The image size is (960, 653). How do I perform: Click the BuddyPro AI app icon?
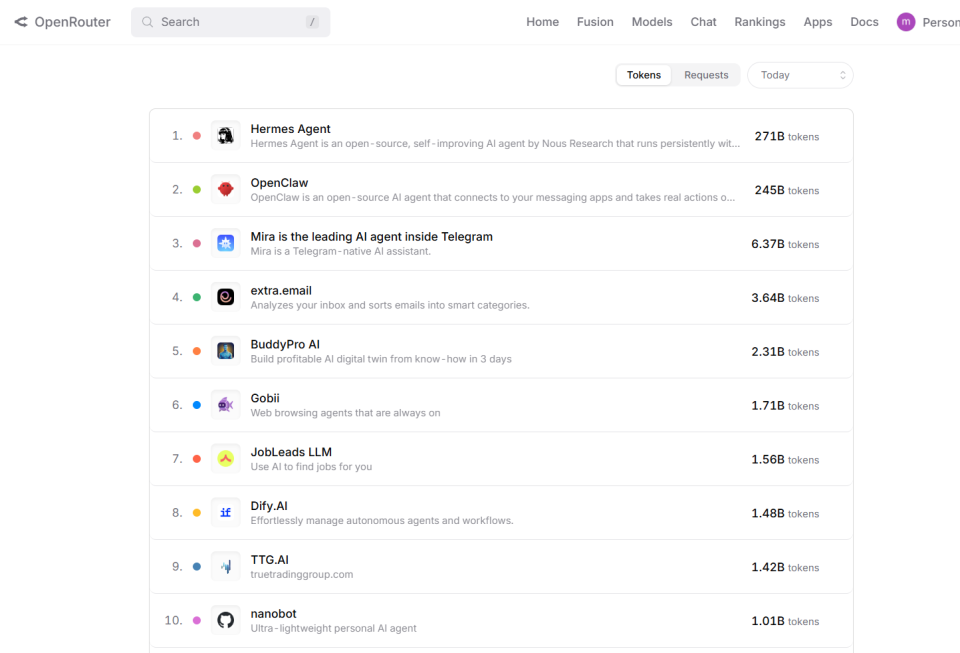tap(226, 351)
